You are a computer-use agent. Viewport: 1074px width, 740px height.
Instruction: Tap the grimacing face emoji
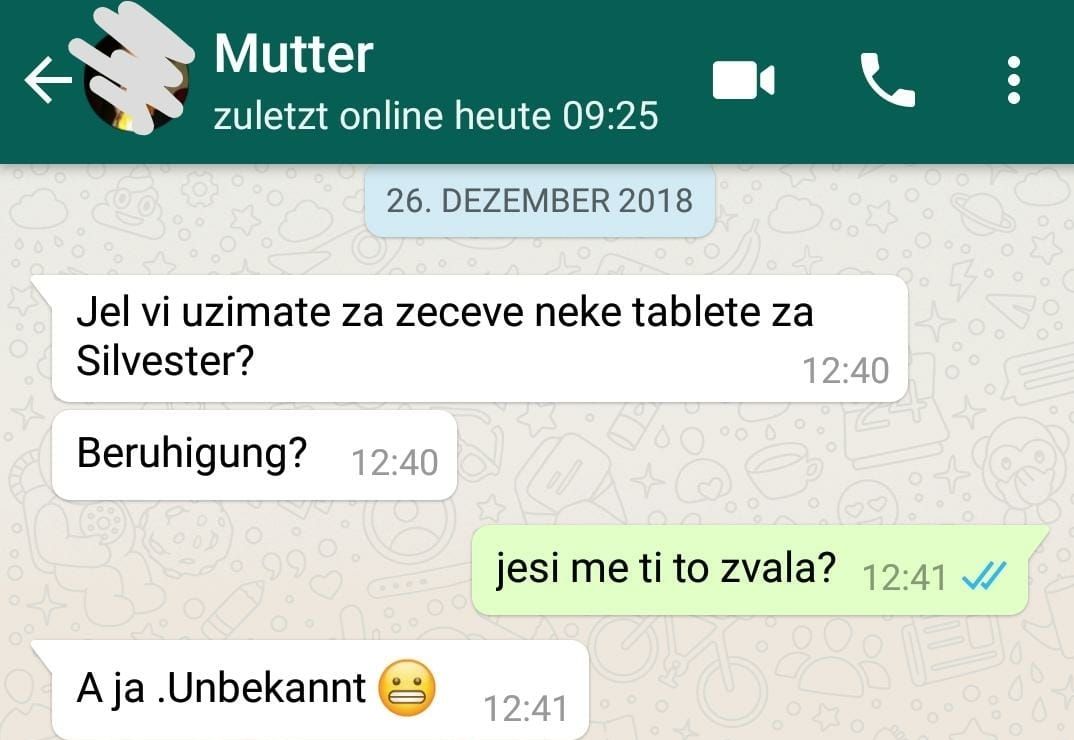click(x=407, y=688)
